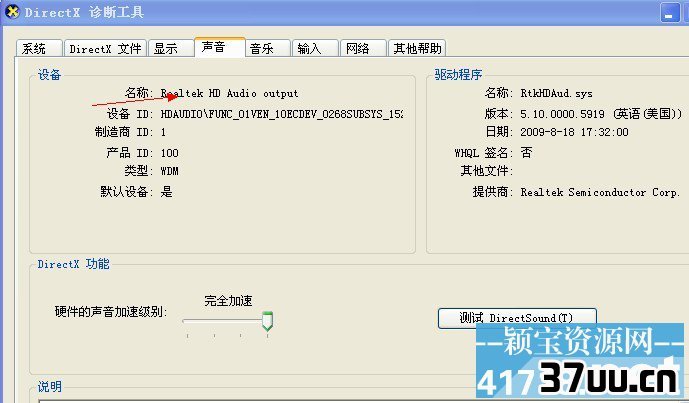Click the 产品 ID value 100
689x403 pixels.
click(170, 153)
